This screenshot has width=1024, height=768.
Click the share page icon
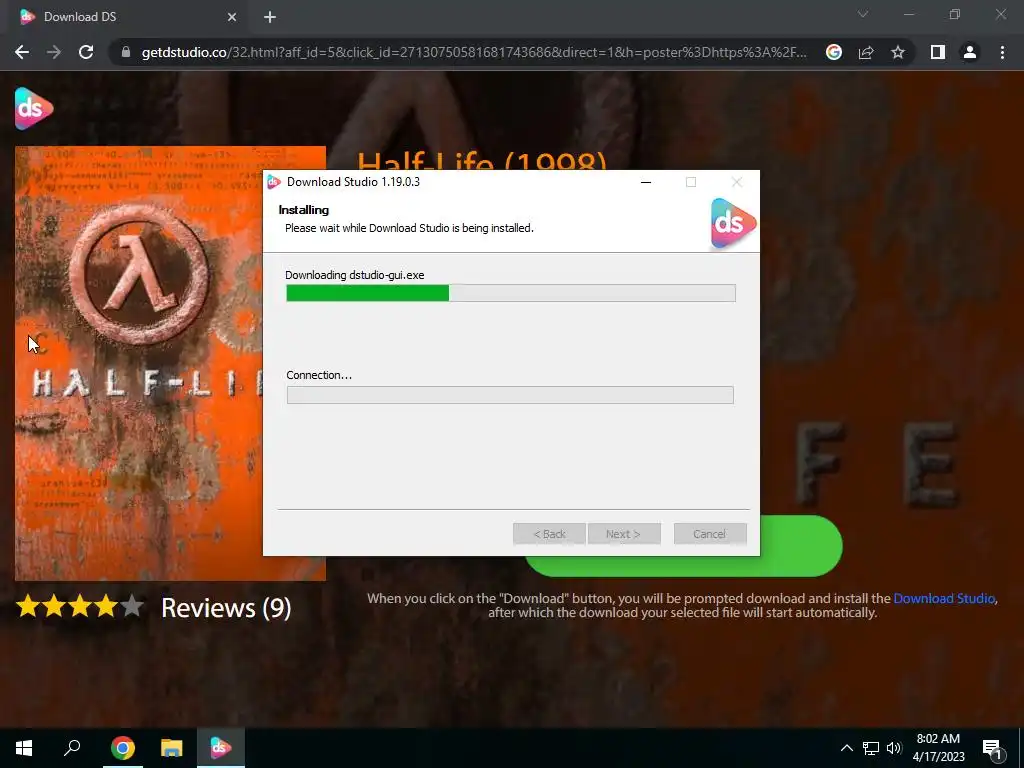[x=866, y=52]
